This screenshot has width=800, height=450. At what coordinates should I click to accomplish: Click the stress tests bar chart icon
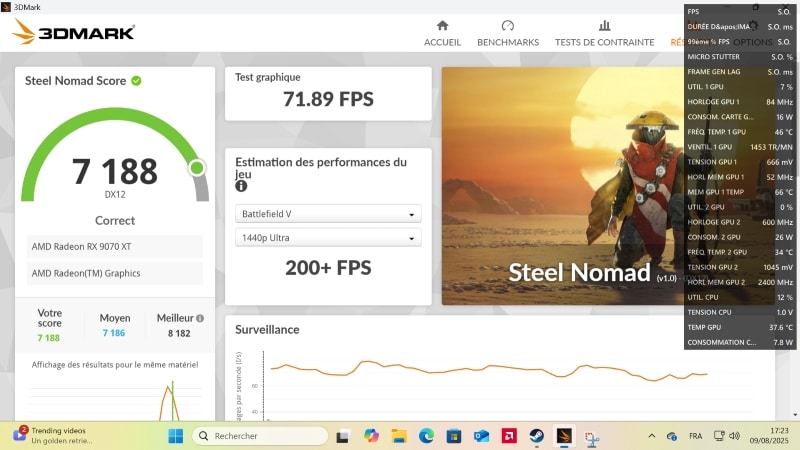tap(605, 26)
